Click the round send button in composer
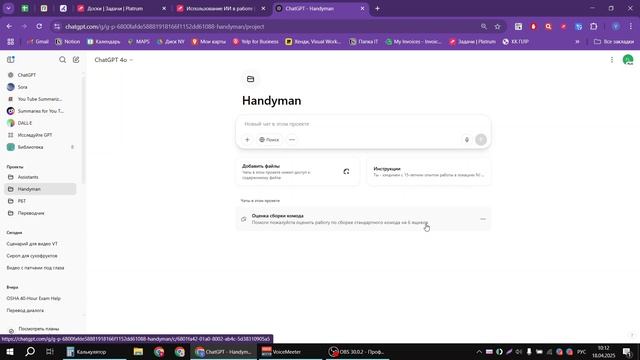Viewport: 640px width, 360px height. [481, 140]
